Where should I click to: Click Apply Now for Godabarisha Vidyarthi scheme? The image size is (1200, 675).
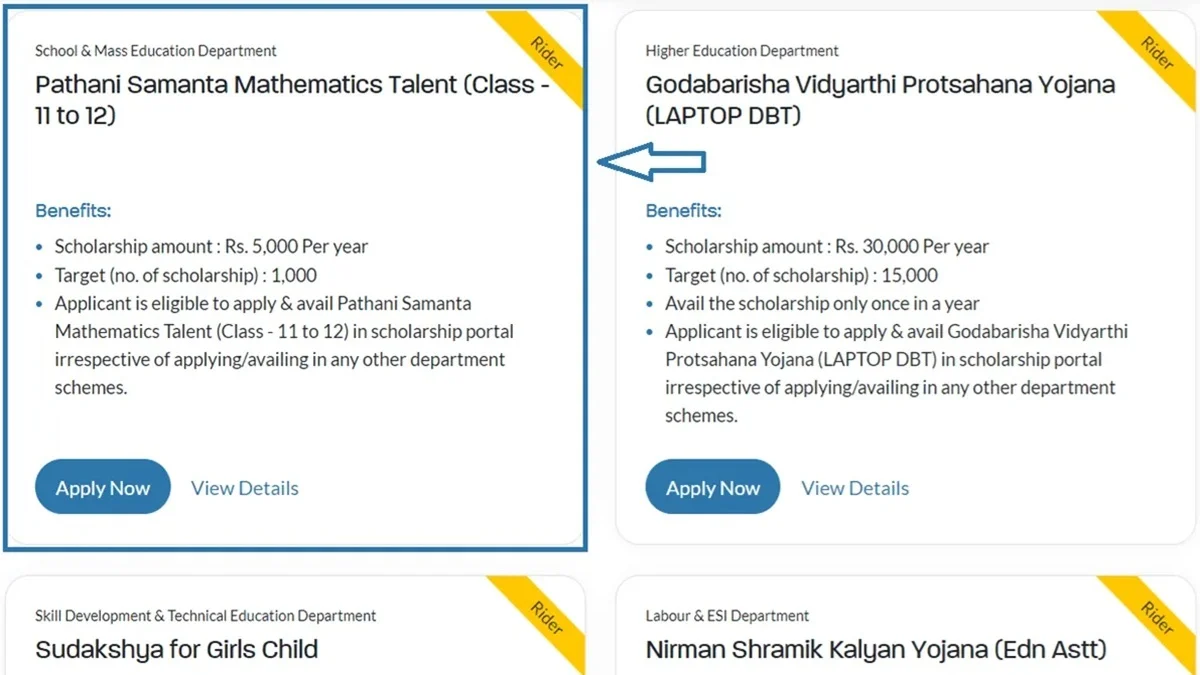[x=712, y=487]
